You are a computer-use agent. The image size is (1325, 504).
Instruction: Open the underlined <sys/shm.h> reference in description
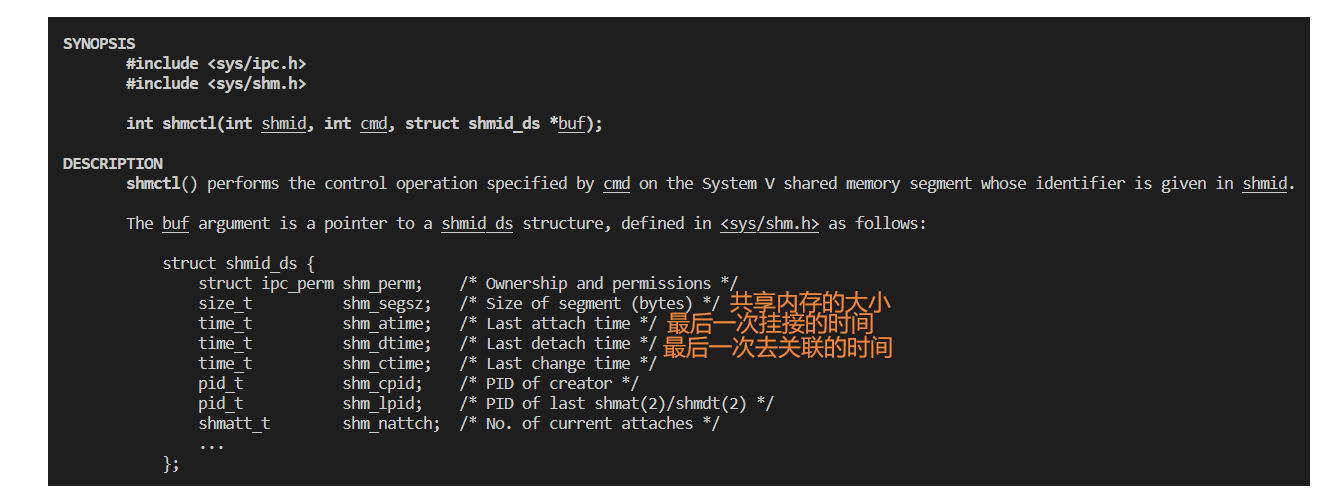point(769,224)
